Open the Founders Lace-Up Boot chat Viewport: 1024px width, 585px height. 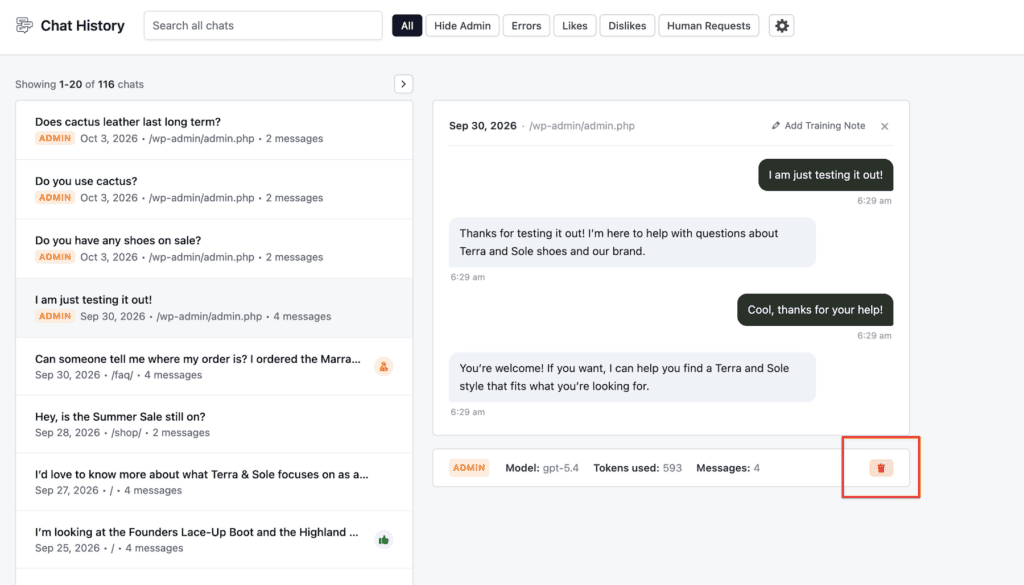pyautogui.click(x=214, y=540)
